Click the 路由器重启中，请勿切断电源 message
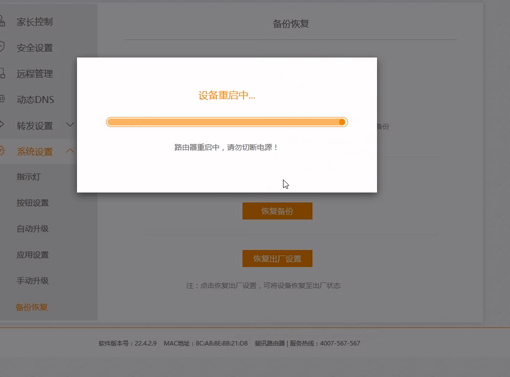 click(x=226, y=147)
